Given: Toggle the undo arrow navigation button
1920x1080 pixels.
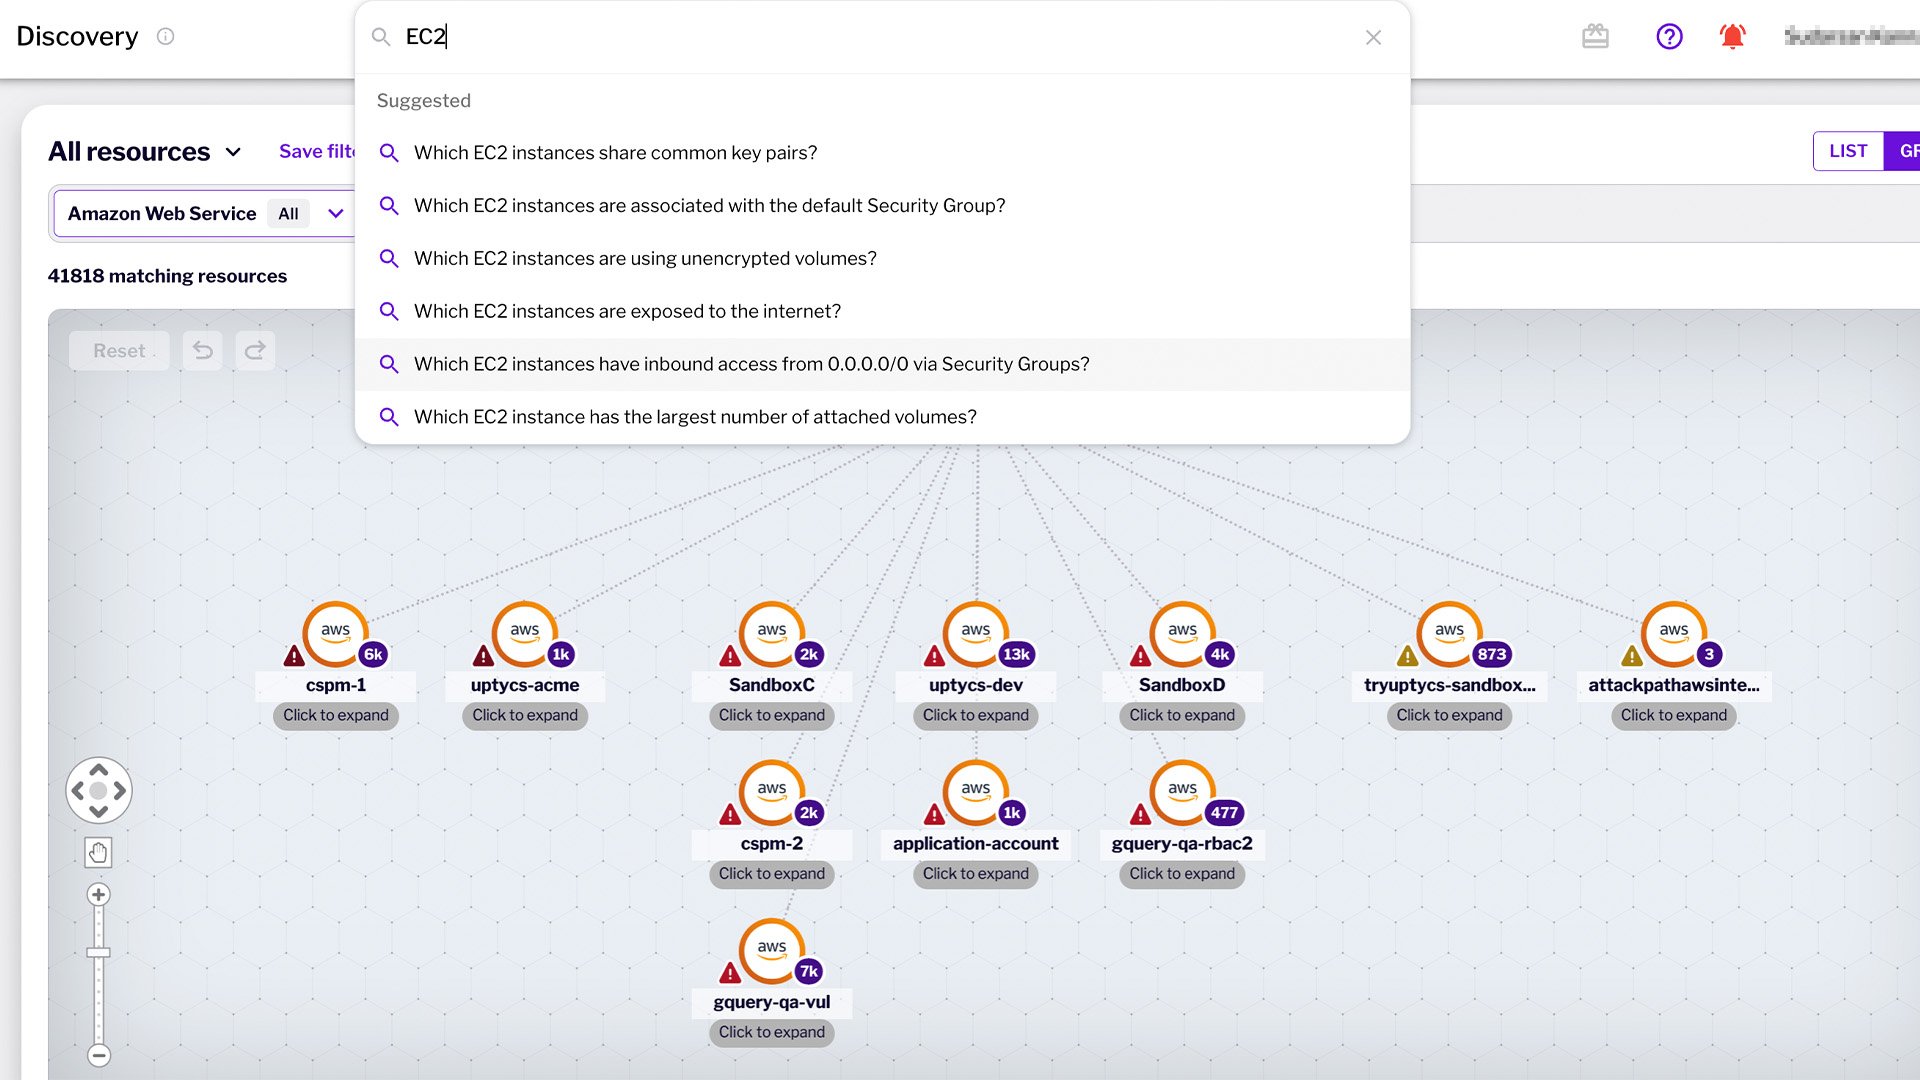Looking at the screenshot, I should pyautogui.click(x=202, y=351).
